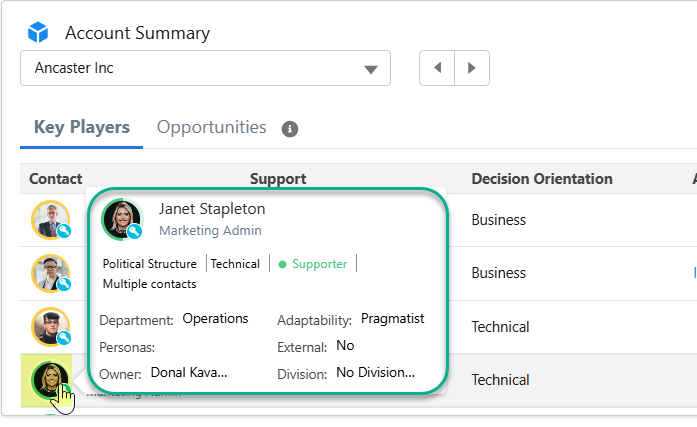The width and height of the screenshot is (697, 427).
Task: Click the info icon beside Opportunities
Action: [290, 129]
